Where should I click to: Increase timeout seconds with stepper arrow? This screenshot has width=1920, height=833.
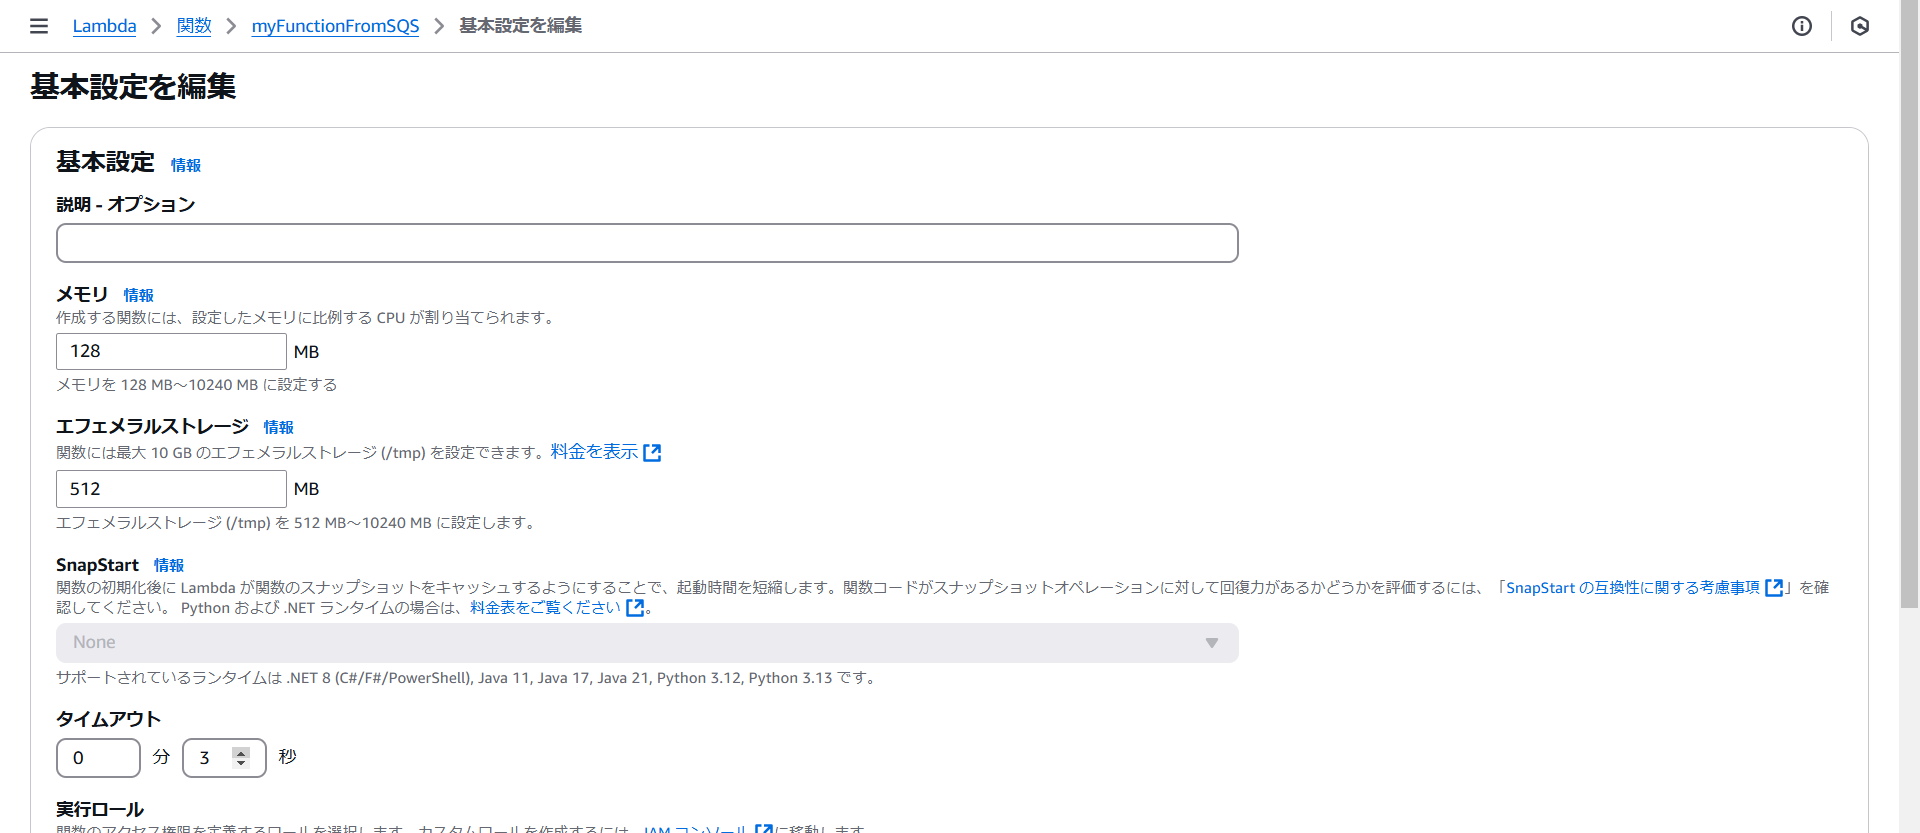tap(241, 752)
